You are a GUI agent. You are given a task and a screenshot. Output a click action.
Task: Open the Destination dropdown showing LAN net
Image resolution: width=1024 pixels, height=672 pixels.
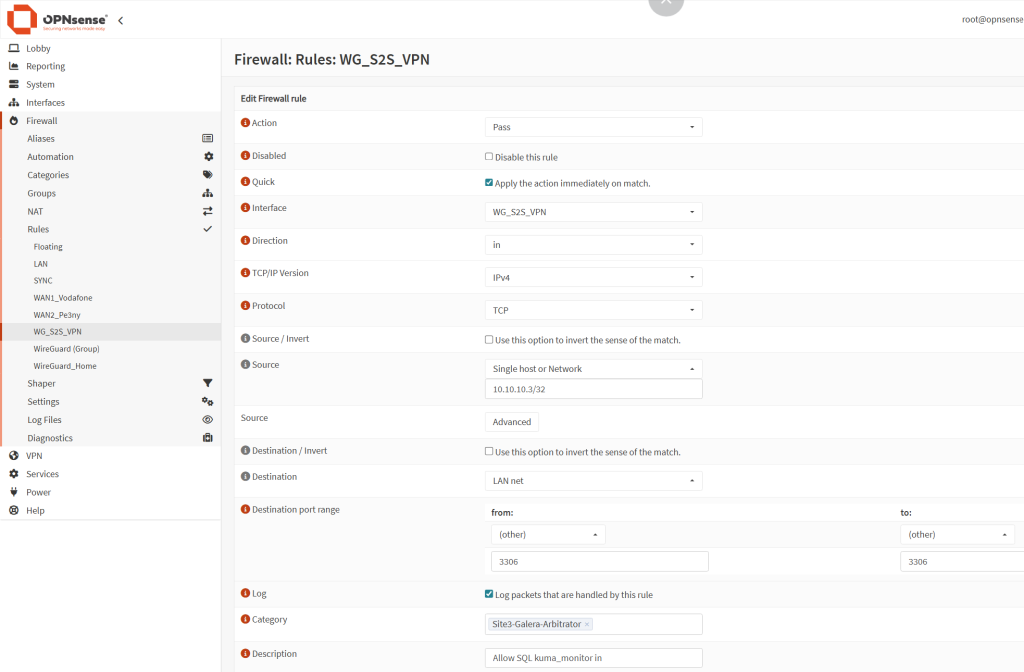593,480
